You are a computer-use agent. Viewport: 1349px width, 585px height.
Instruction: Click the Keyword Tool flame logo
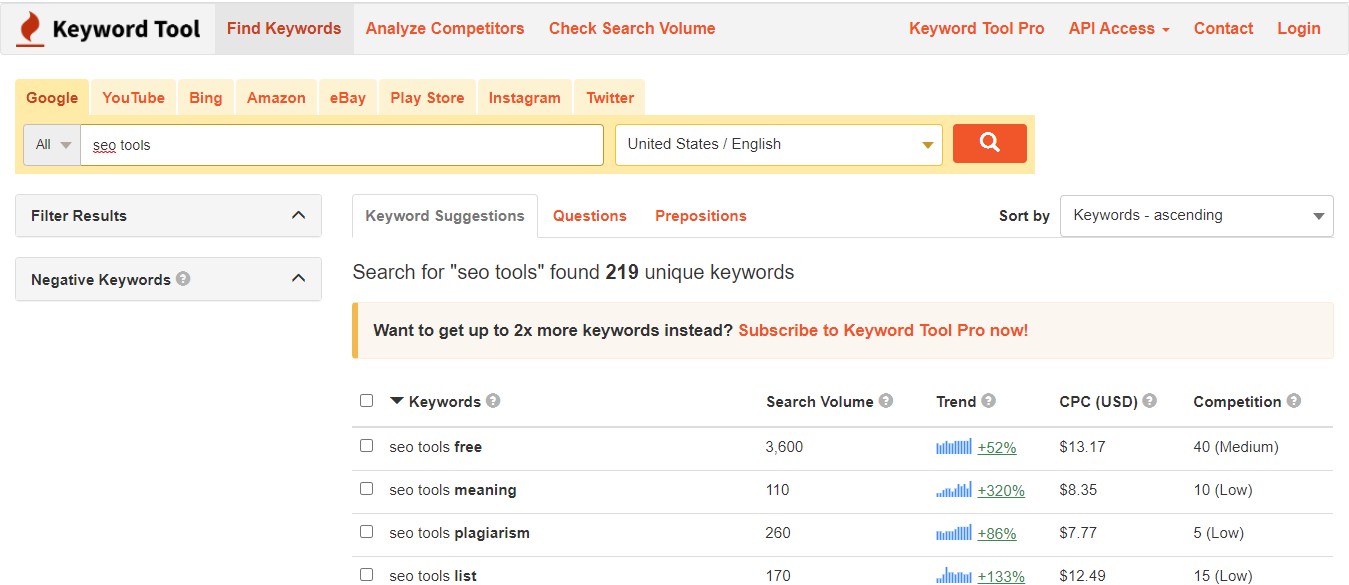29,28
